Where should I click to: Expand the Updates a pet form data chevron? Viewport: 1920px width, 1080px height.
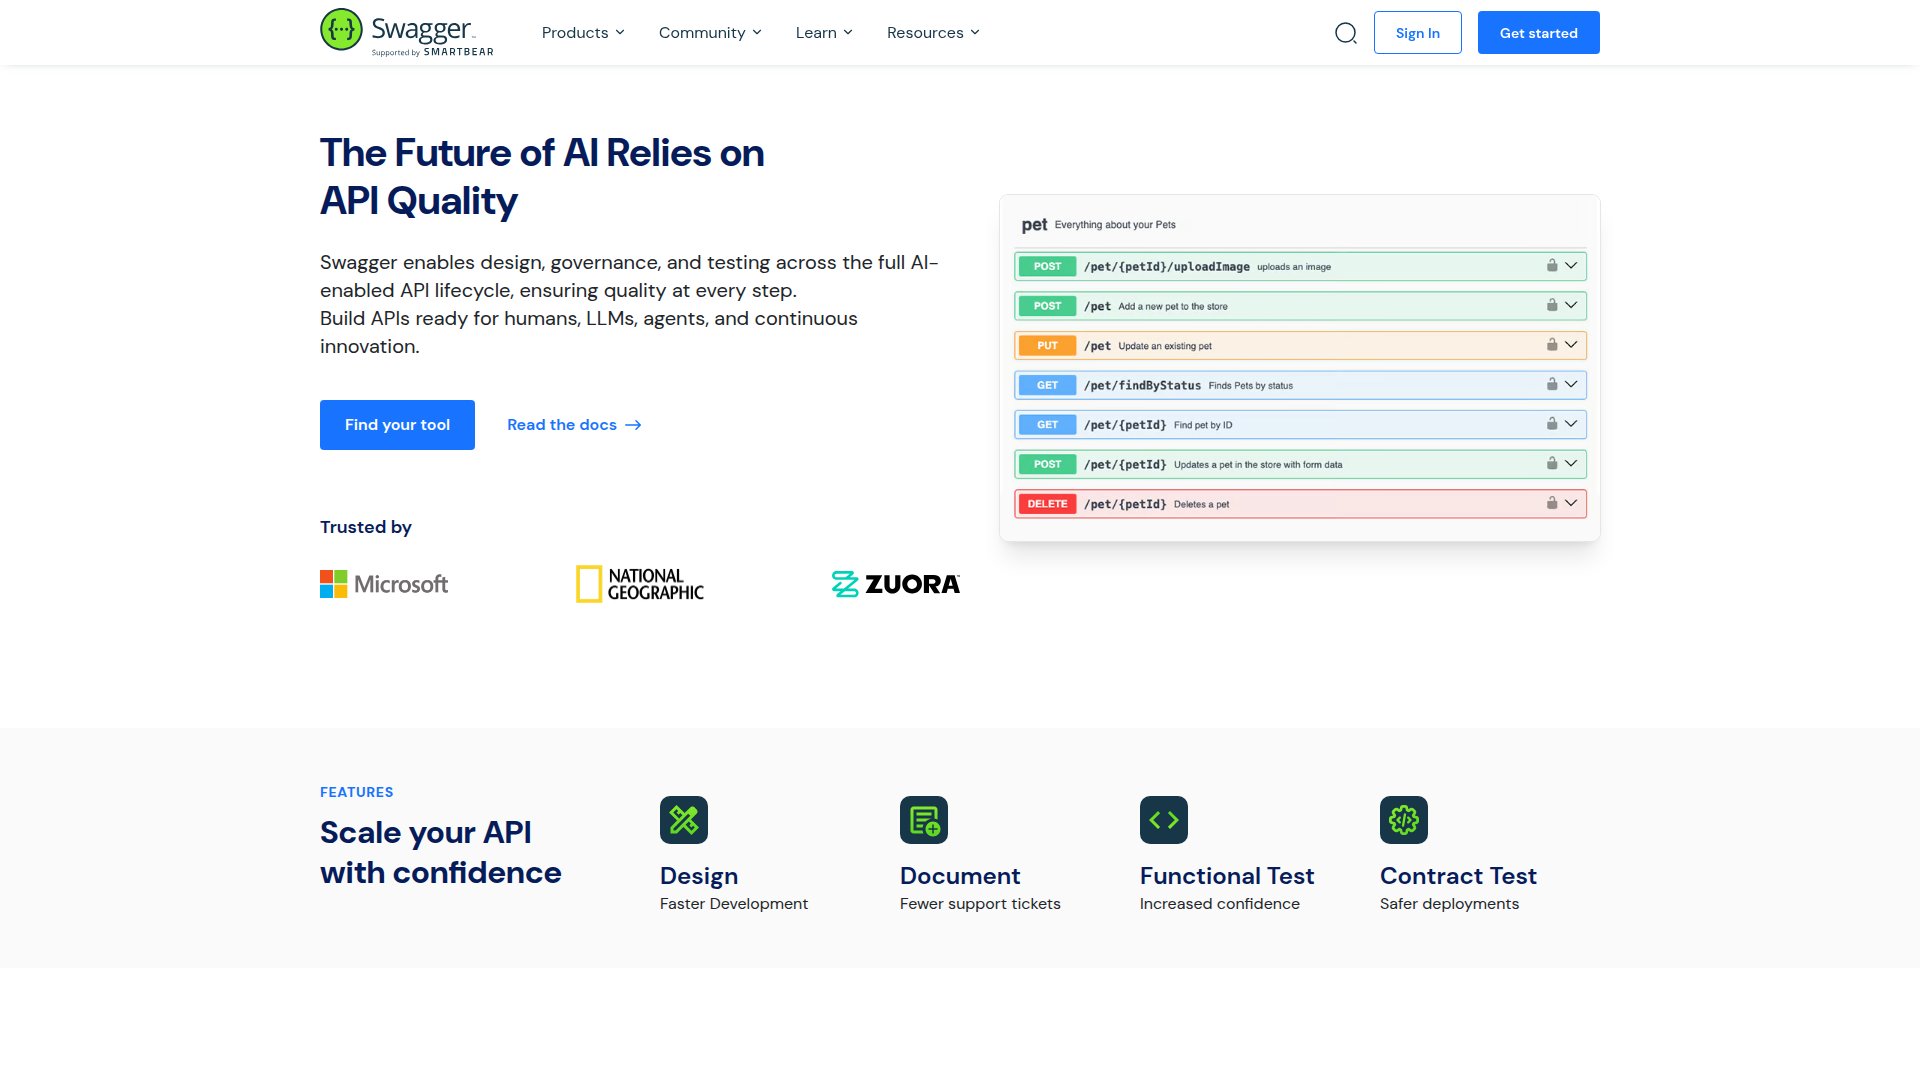[x=1571, y=463]
